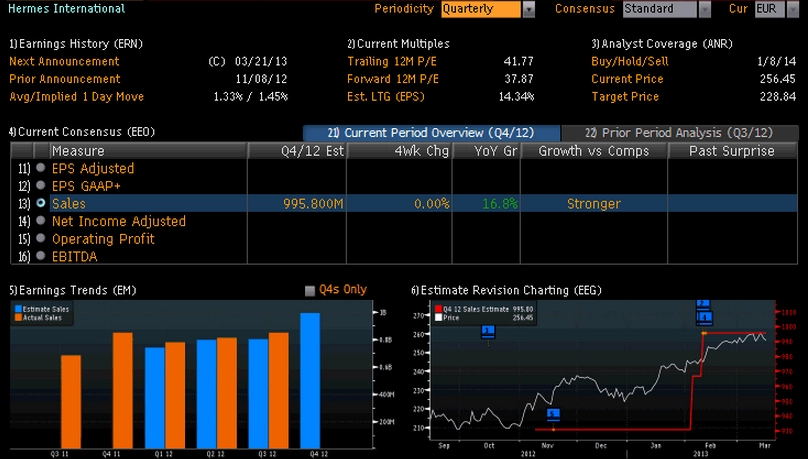Click the Quarterly periodicity field
808x459 pixels.
pyautogui.click(x=481, y=9)
